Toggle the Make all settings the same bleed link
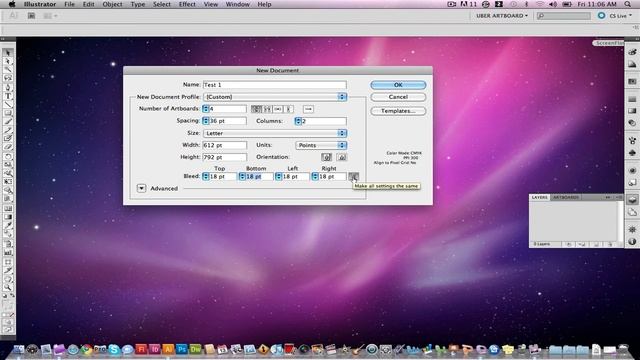This screenshot has width=640, height=360. click(x=353, y=176)
